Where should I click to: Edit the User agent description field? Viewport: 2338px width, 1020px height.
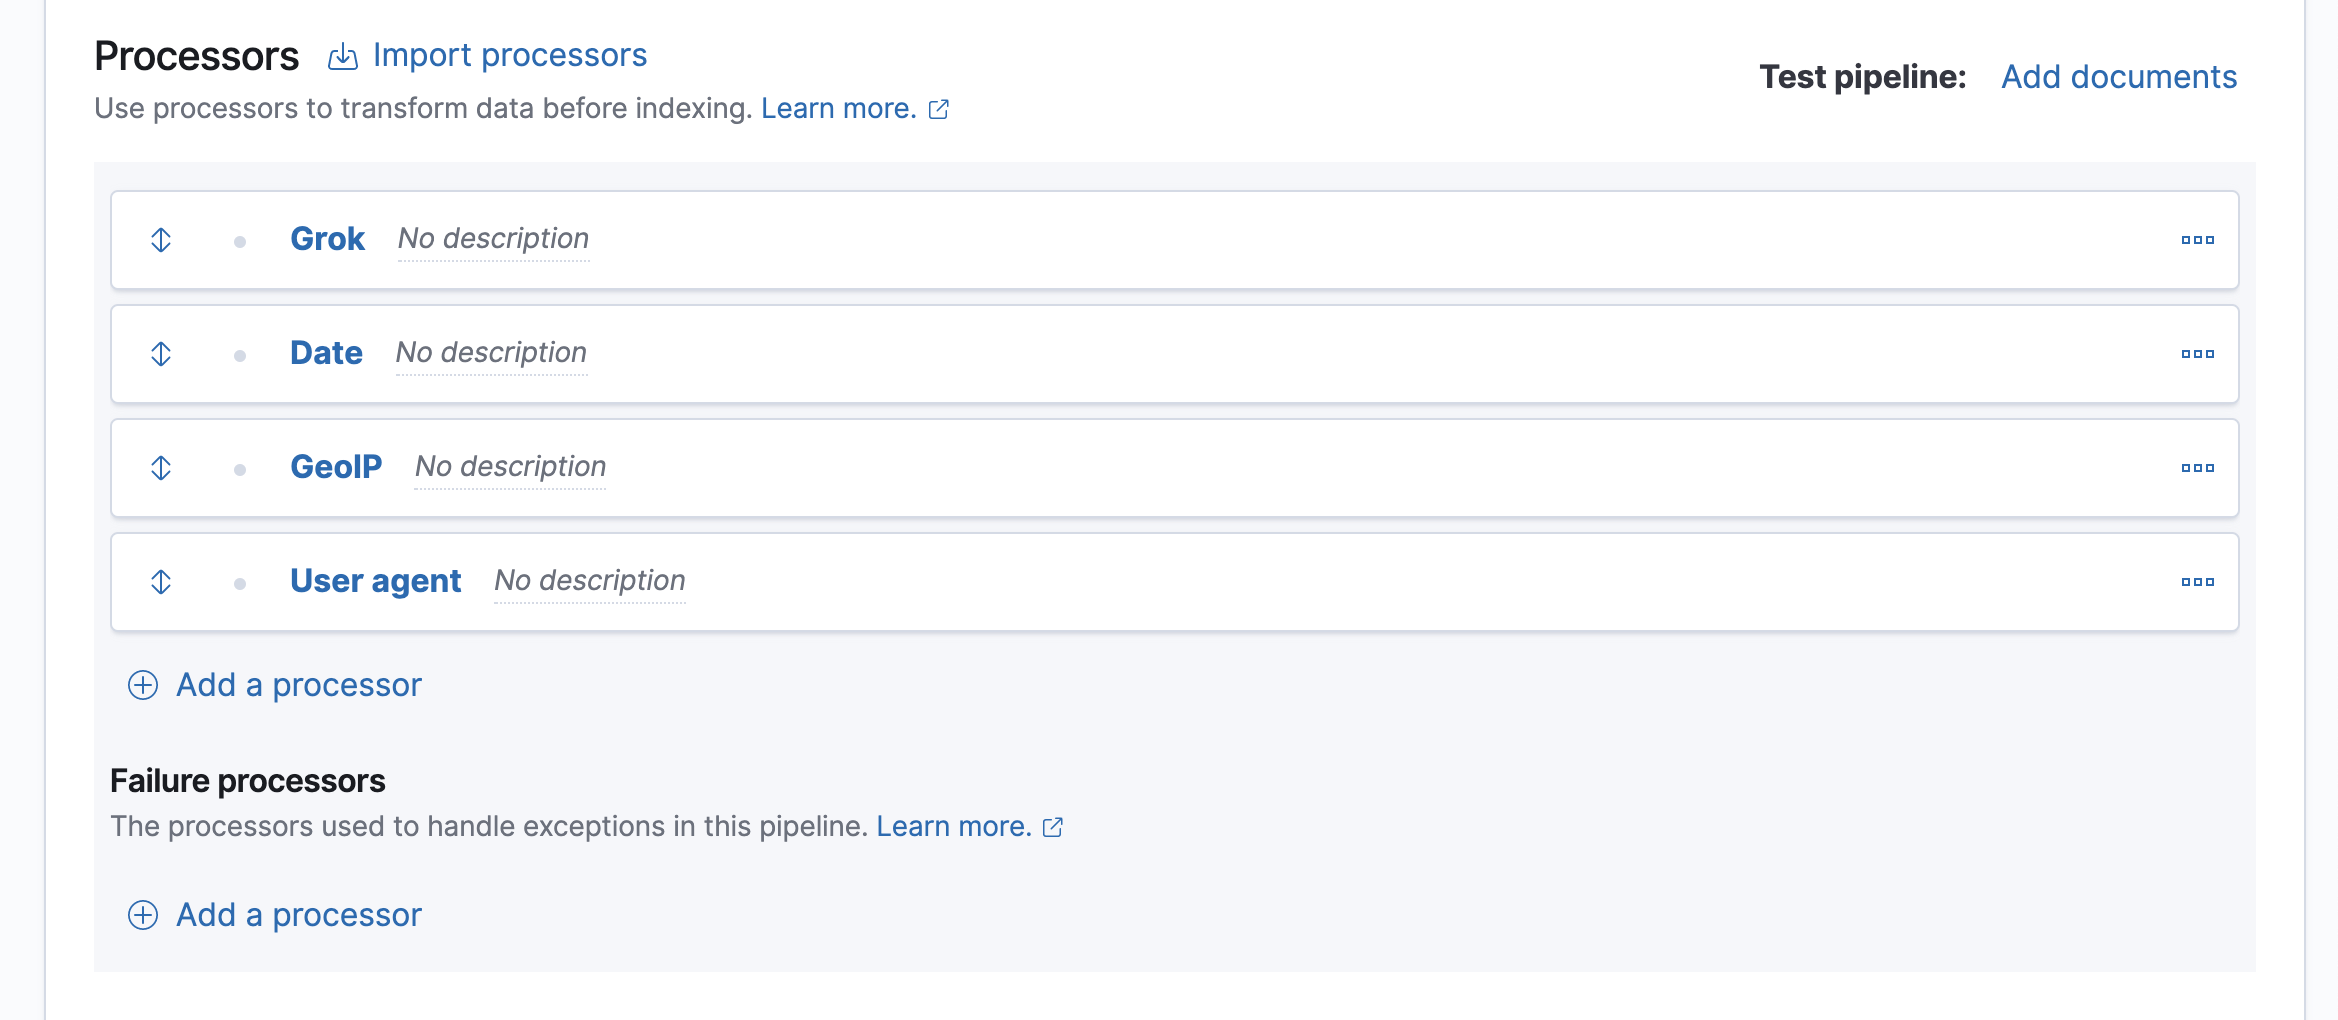coord(589,581)
